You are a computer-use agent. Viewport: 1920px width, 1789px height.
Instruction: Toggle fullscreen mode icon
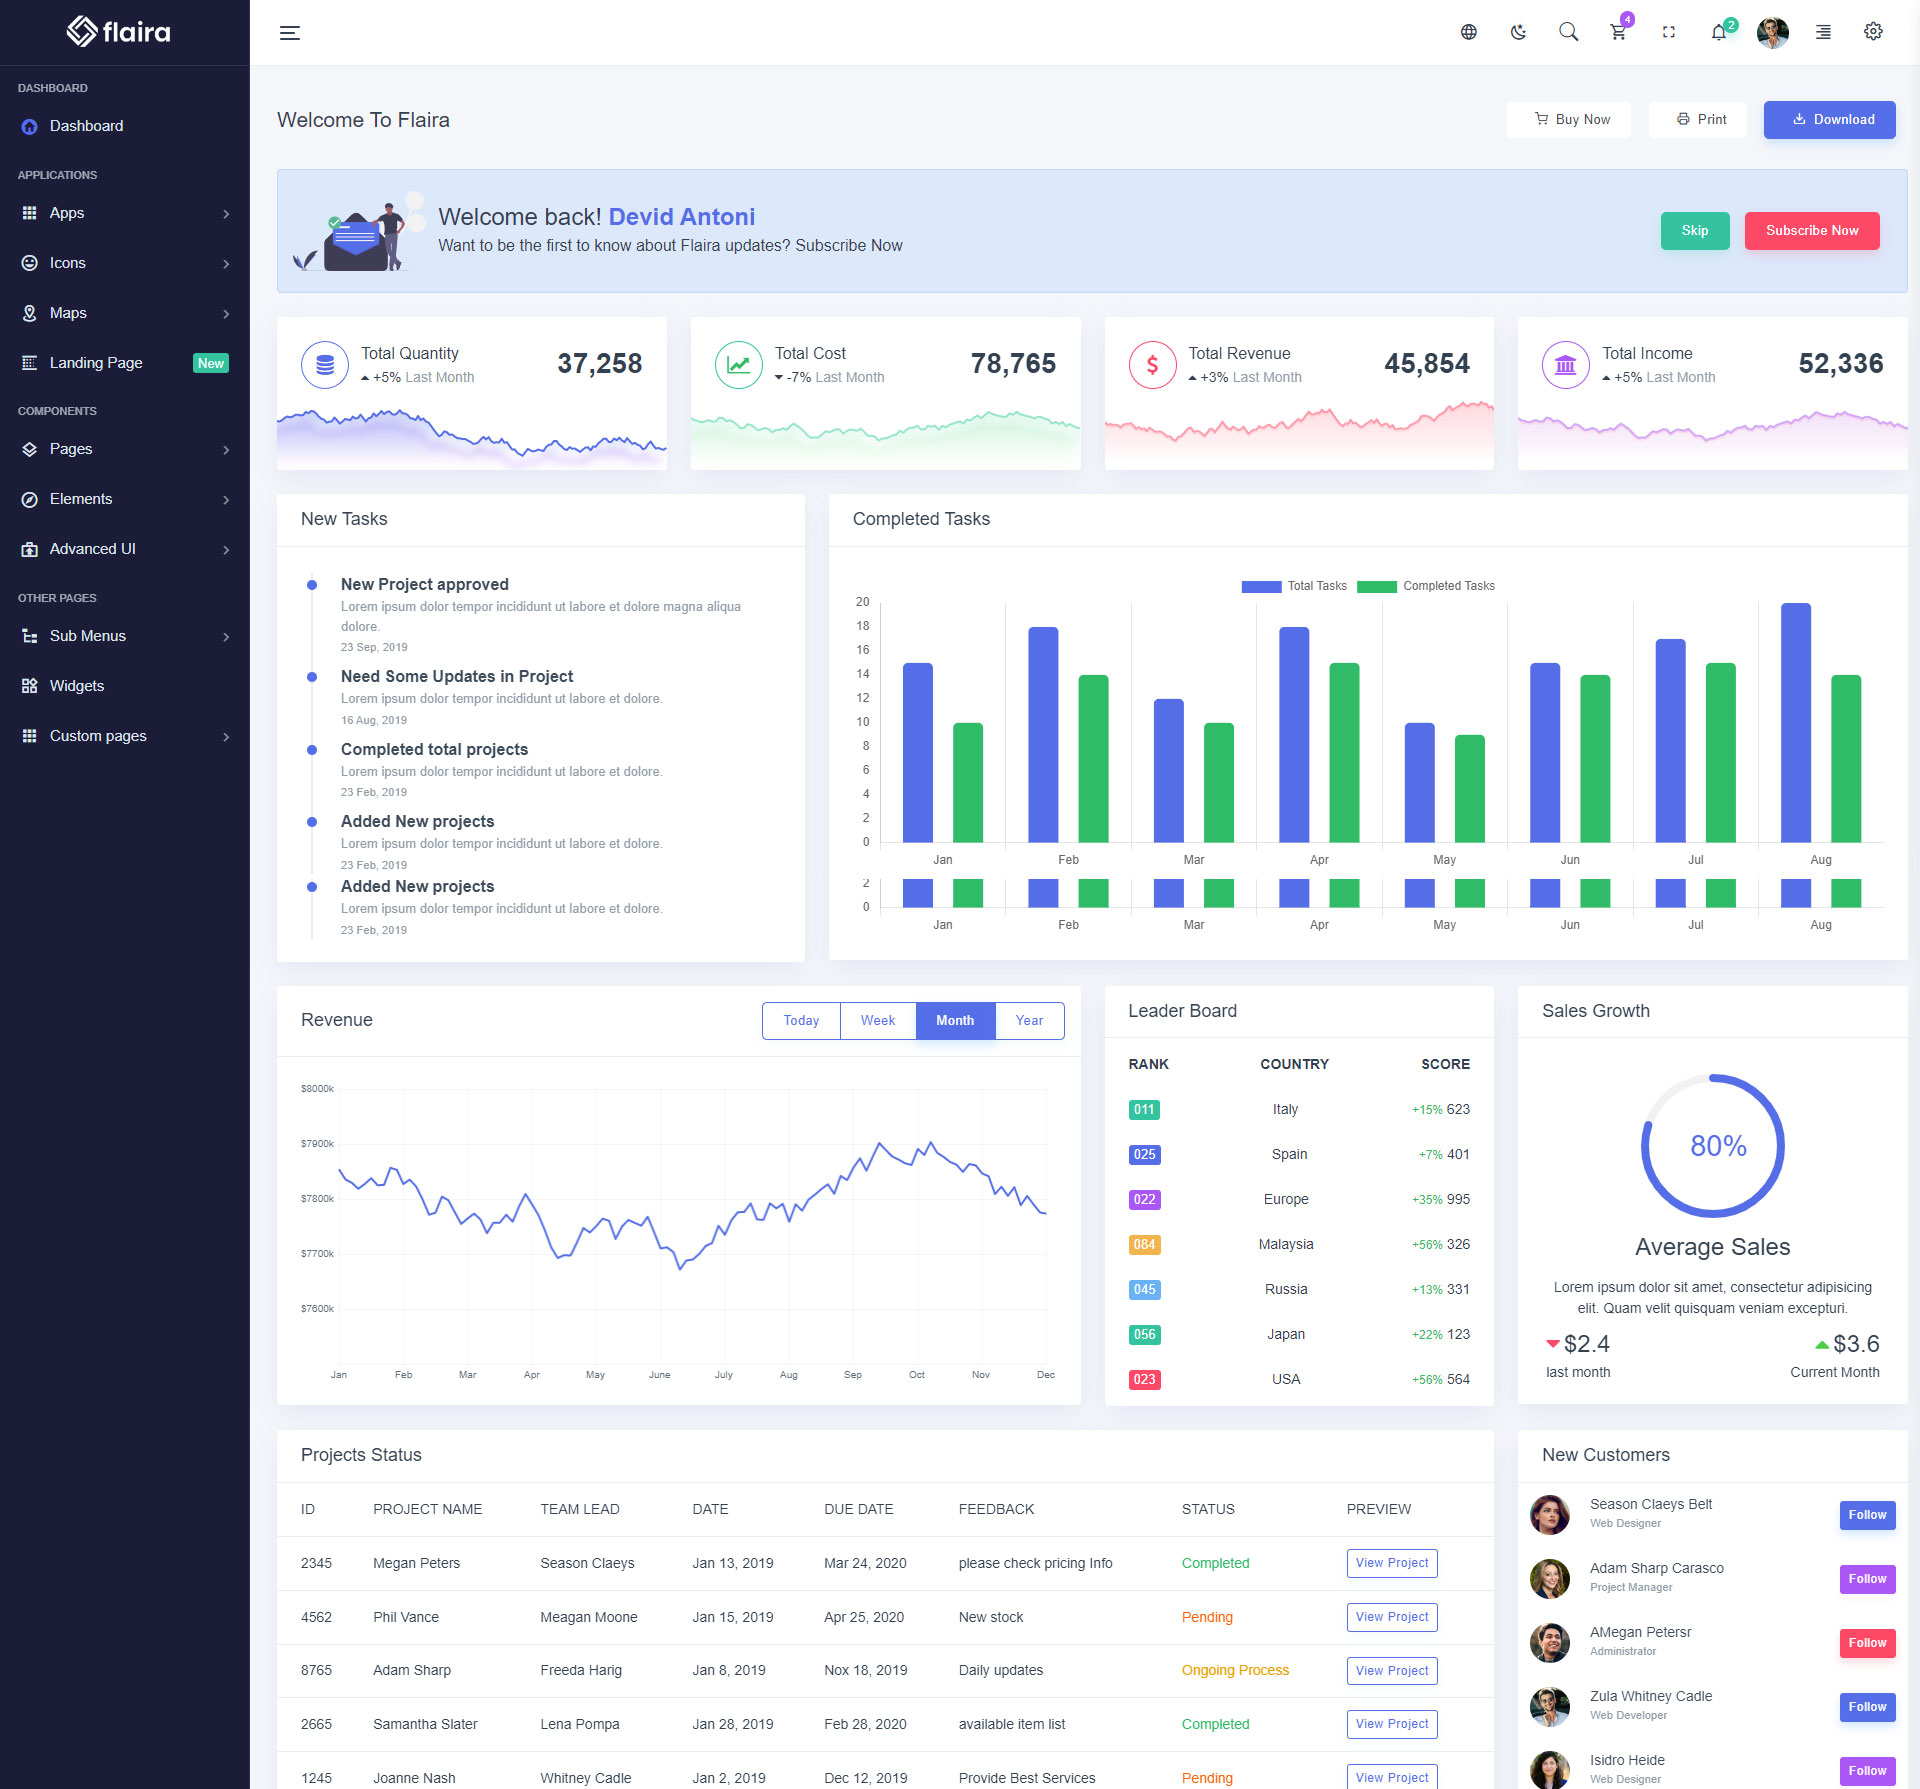[x=1668, y=32]
